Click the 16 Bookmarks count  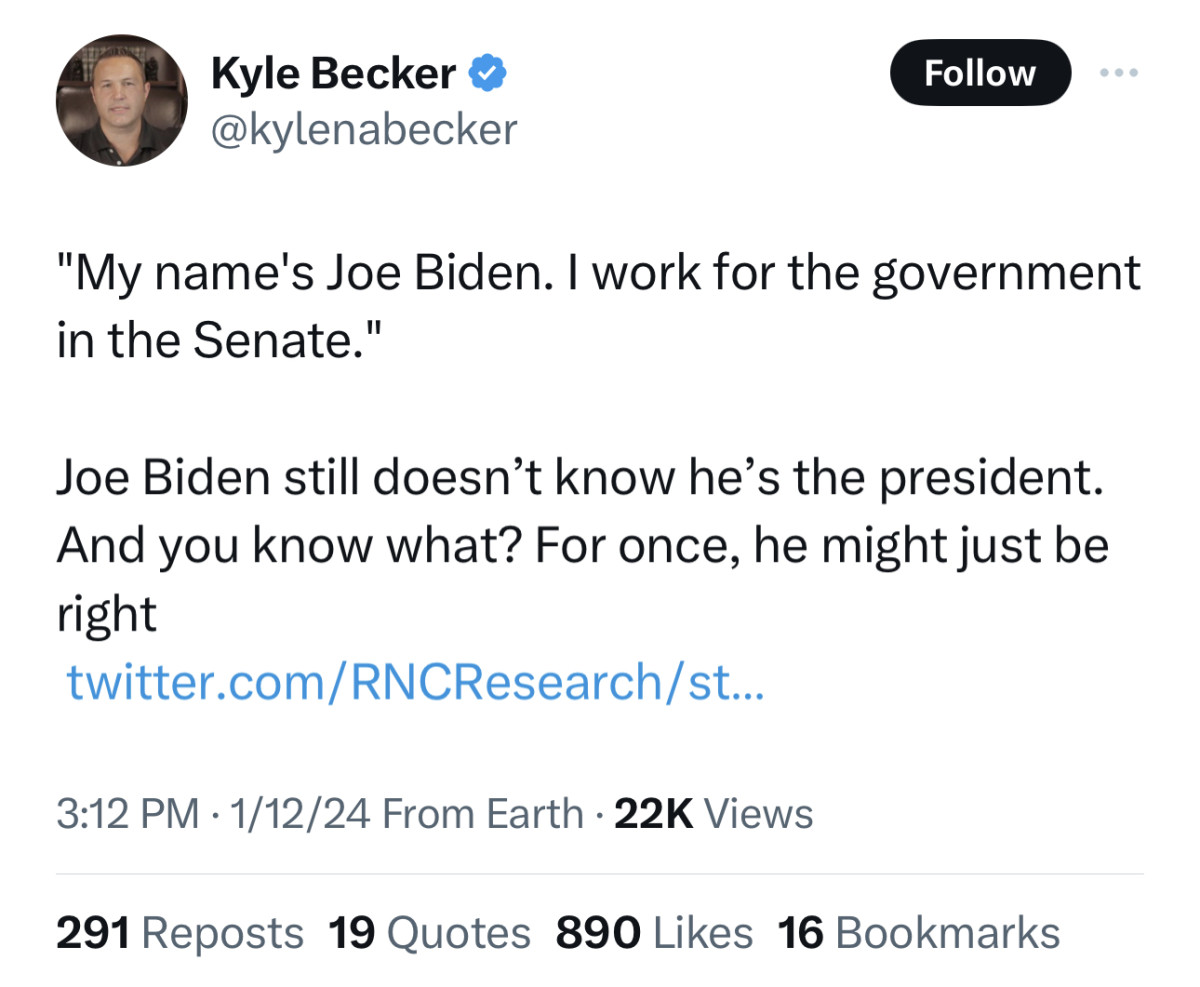(x=918, y=933)
